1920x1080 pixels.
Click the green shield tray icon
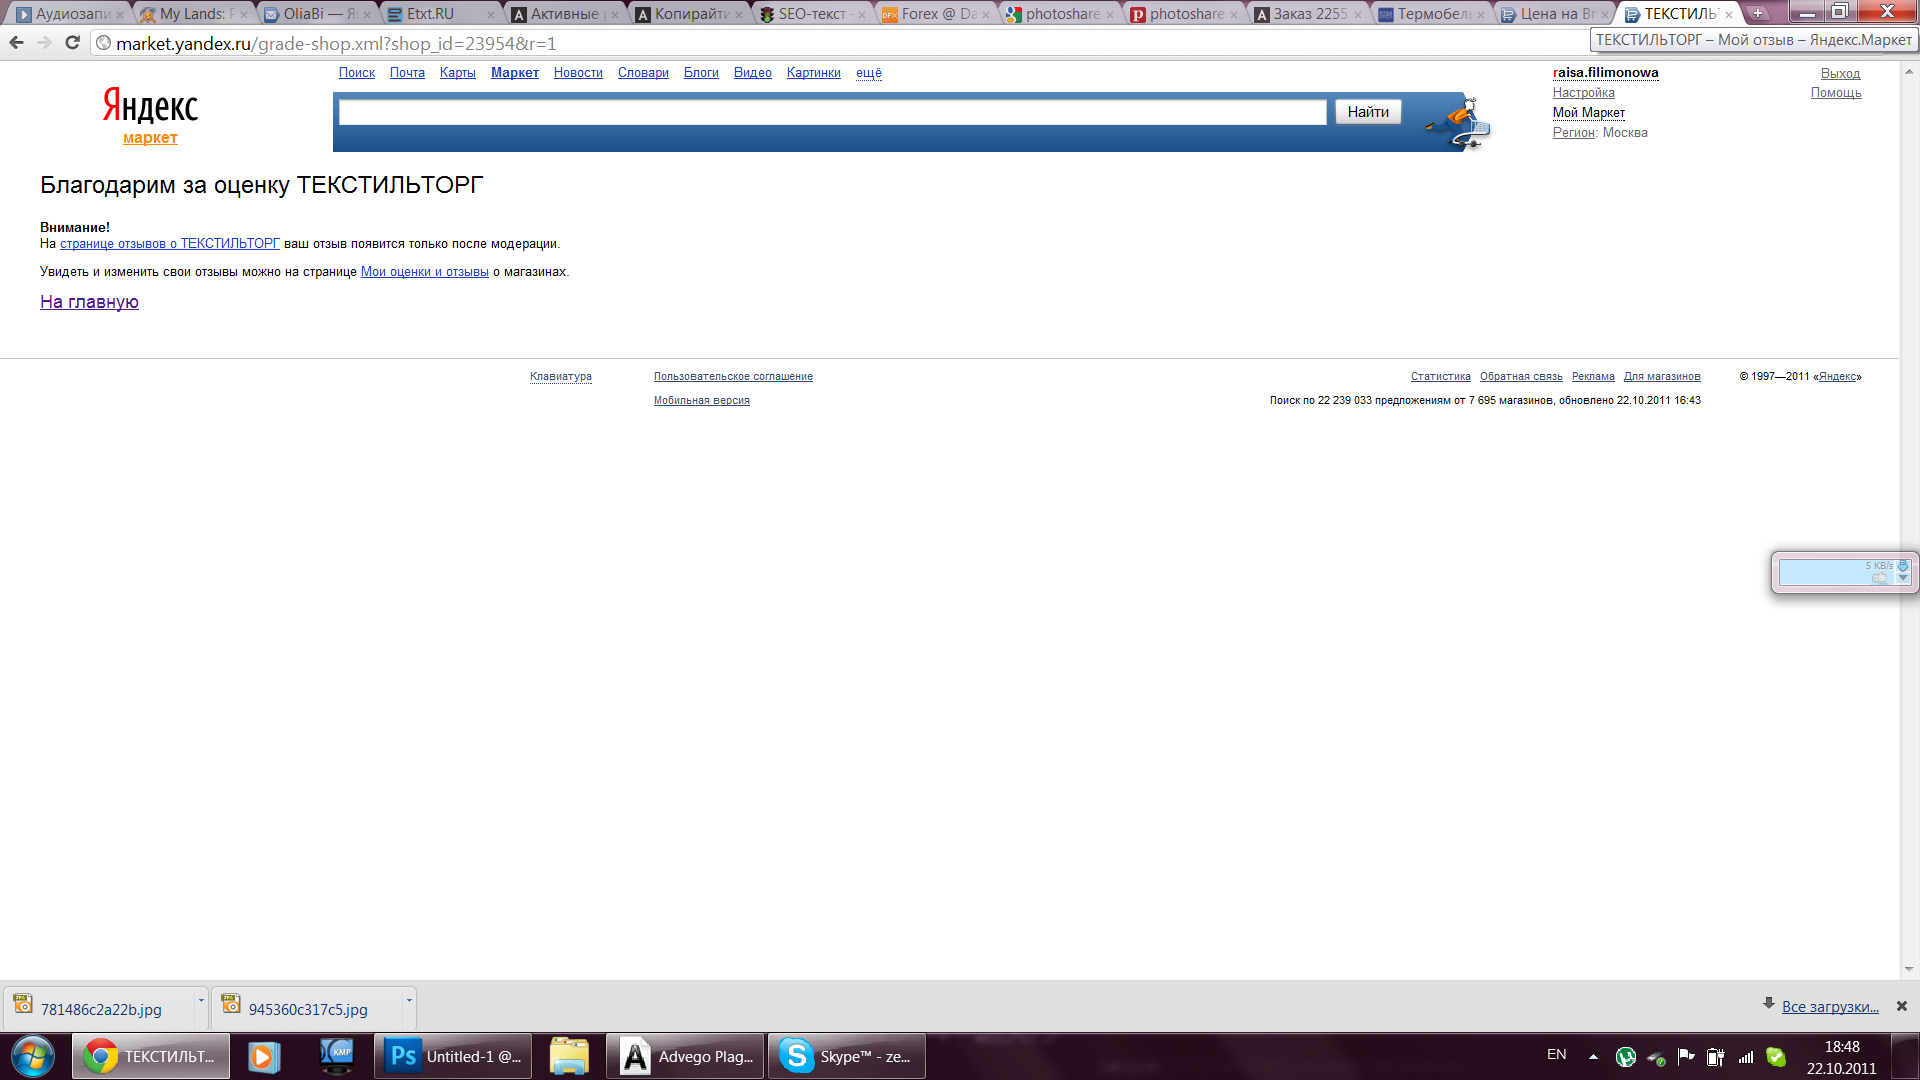pos(1776,1056)
